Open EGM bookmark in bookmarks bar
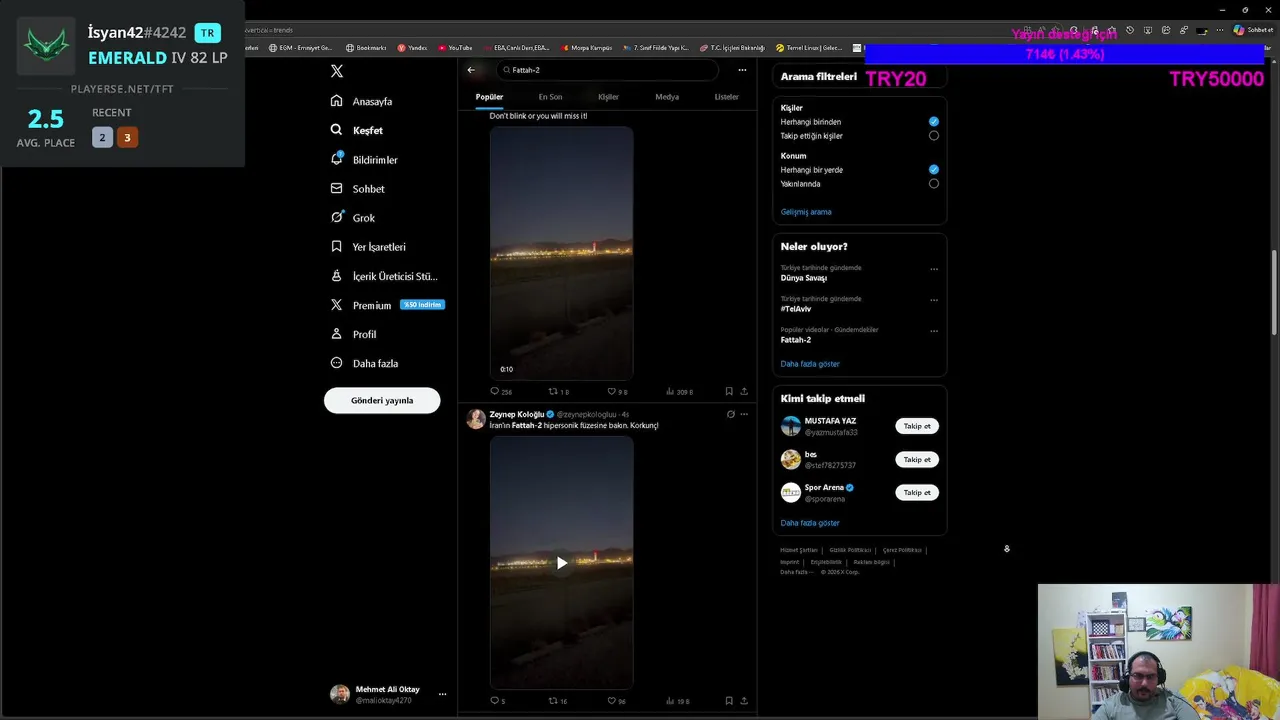Image resolution: width=1280 pixels, height=720 pixels. tap(300, 47)
